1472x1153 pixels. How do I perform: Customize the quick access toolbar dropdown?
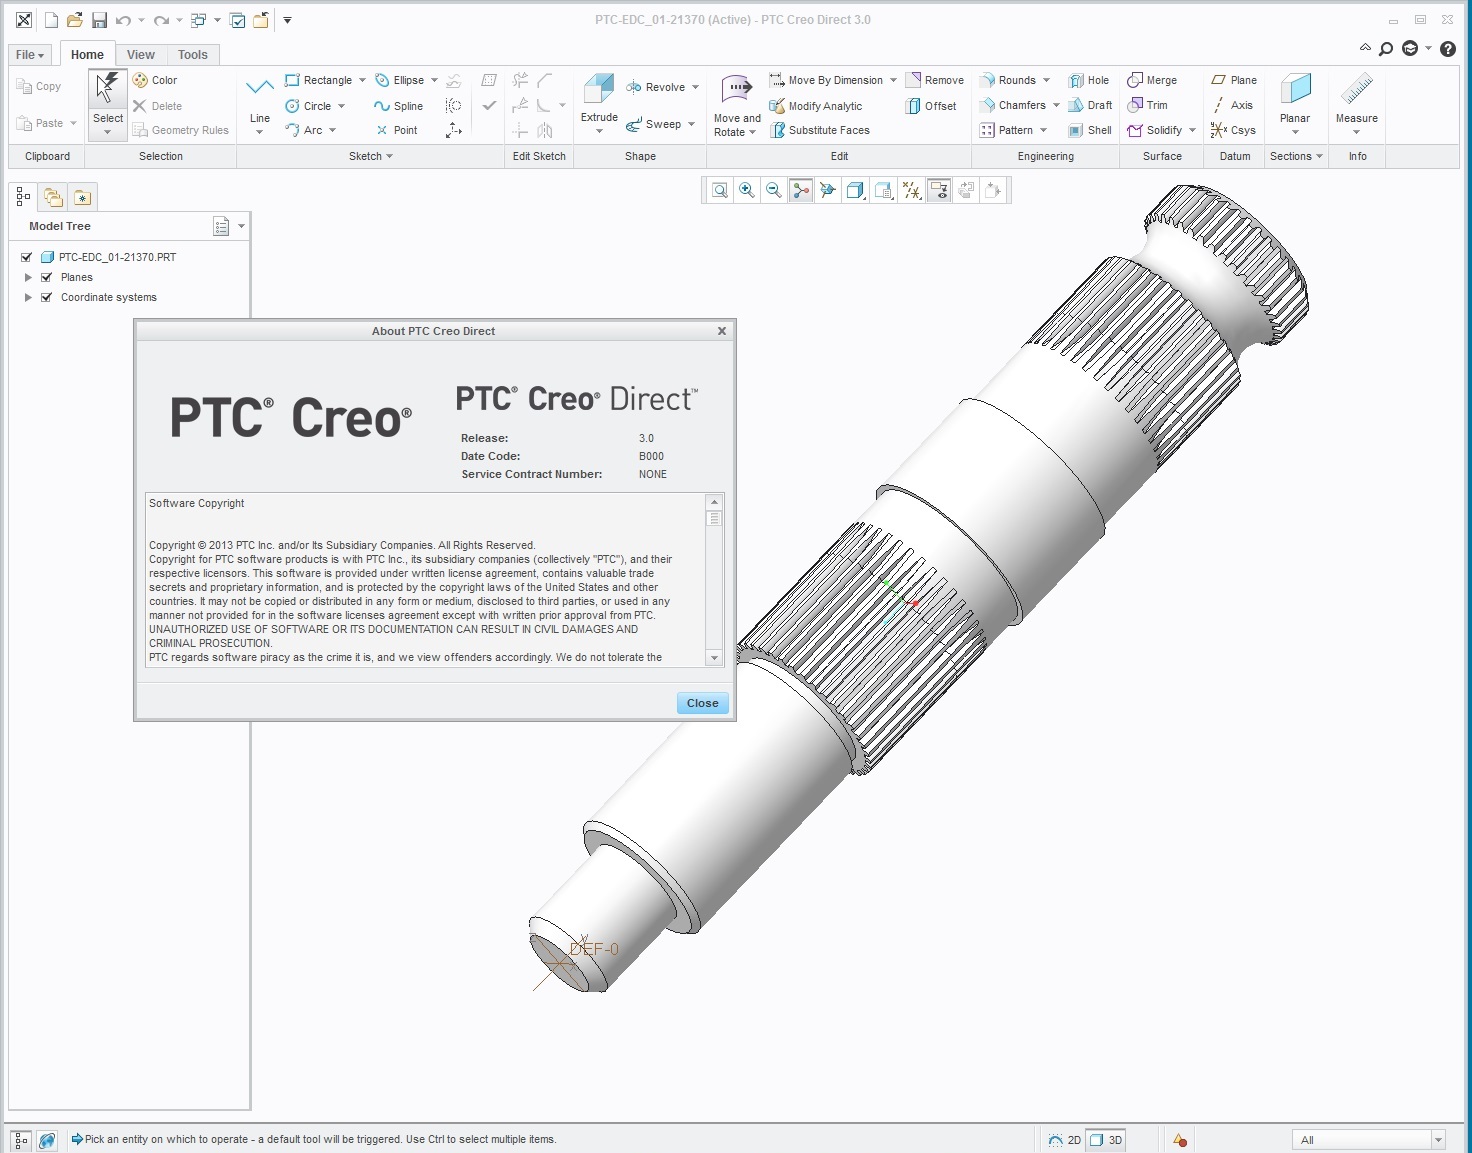[287, 20]
